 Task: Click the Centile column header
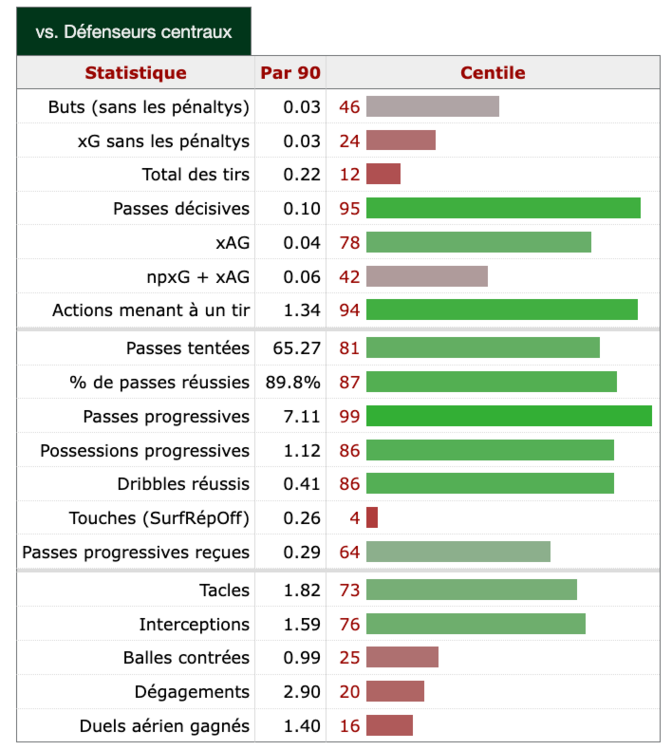(x=492, y=73)
